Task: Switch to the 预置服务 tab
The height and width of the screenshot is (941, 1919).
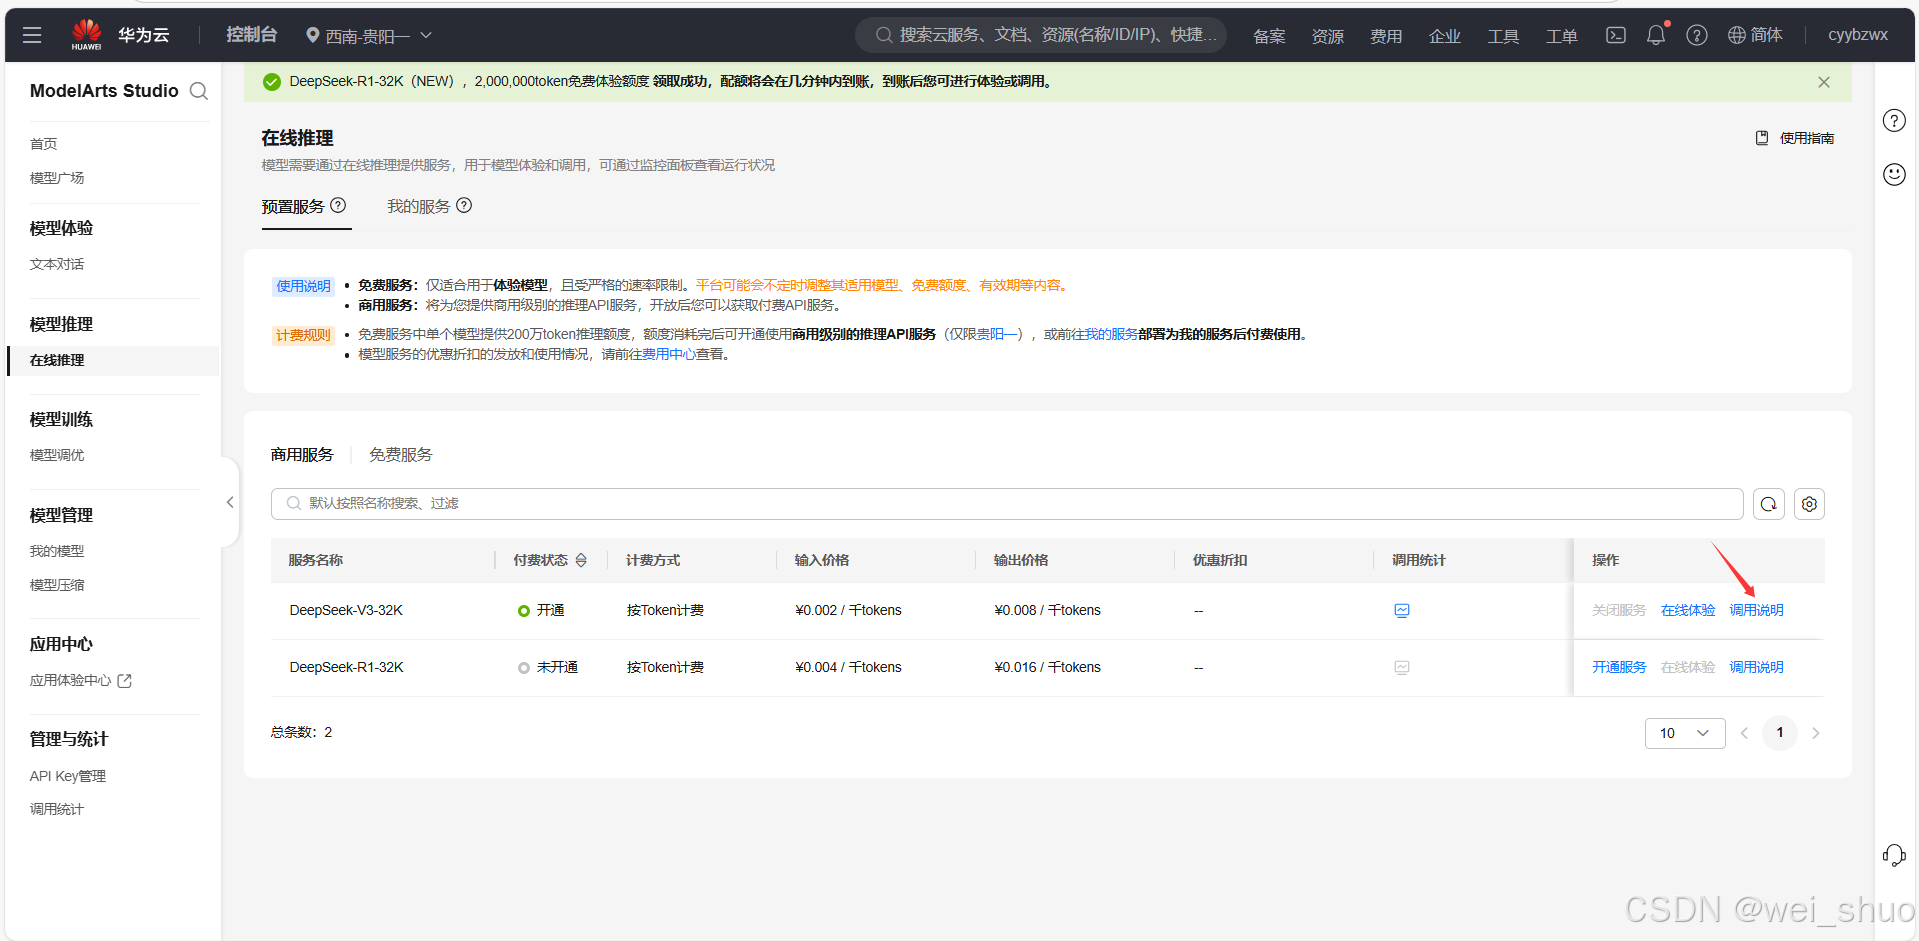Action: (293, 207)
